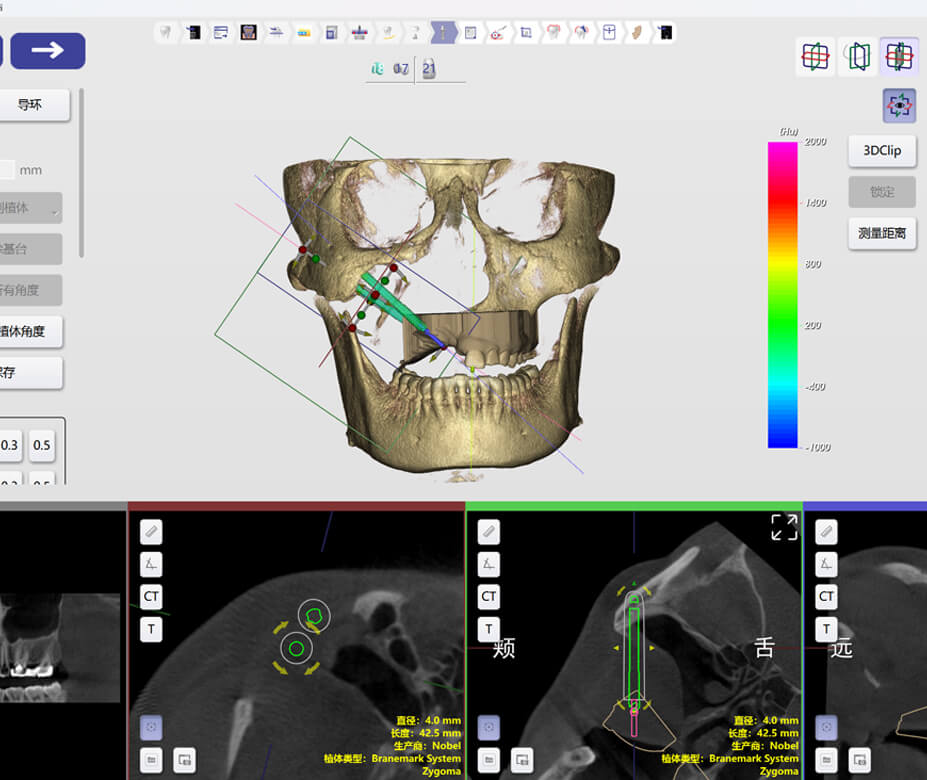Click the CT button in red-bordered view
This screenshot has width=927, height=780.
pos(151,597)
